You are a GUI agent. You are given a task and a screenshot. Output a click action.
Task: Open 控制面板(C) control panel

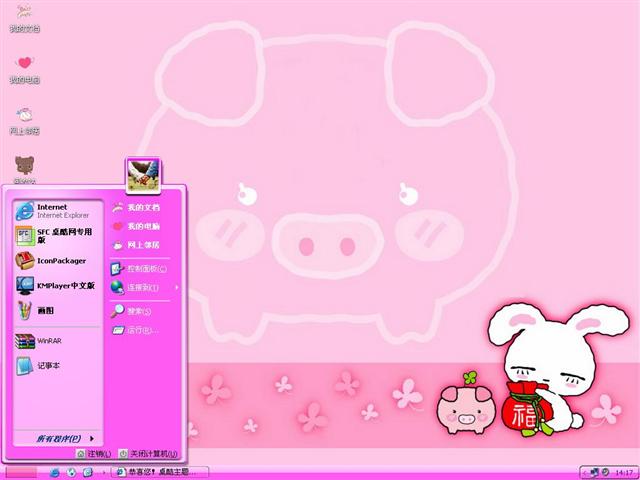click(141, 269)
